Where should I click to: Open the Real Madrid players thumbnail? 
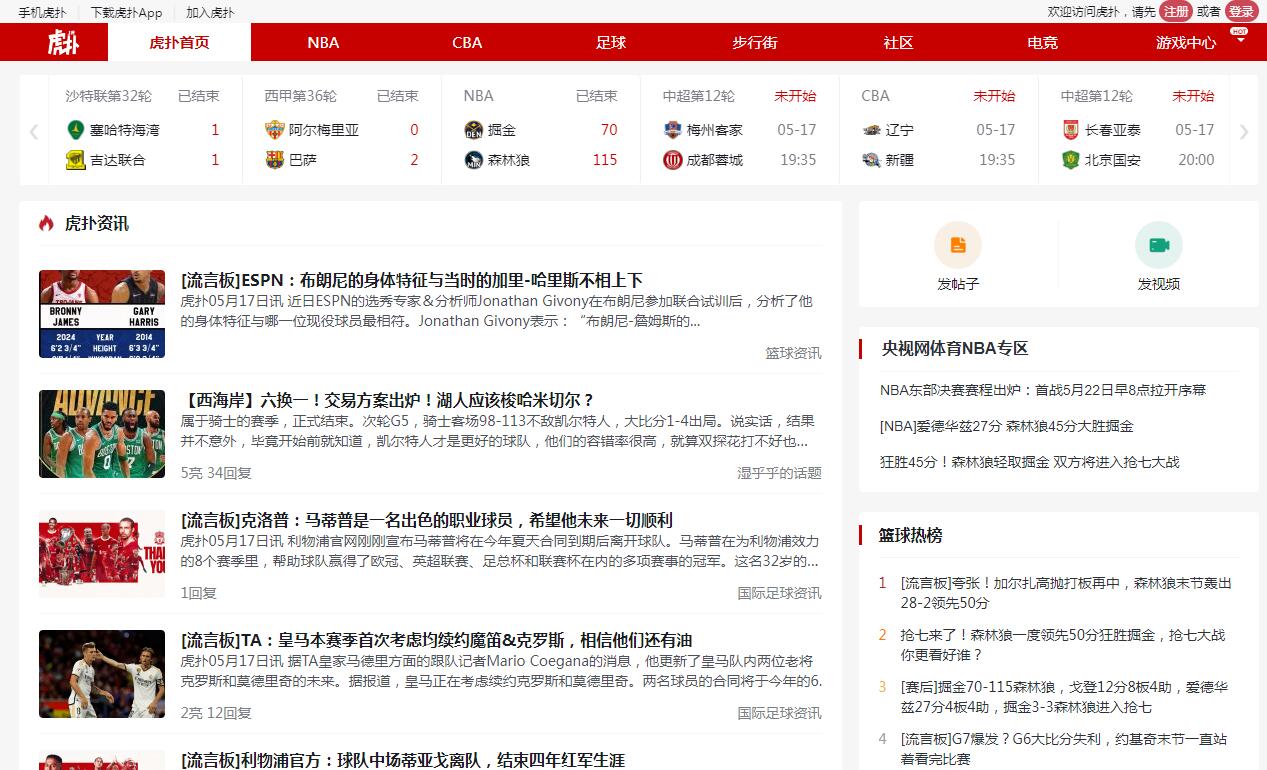[x=102, y=674]
